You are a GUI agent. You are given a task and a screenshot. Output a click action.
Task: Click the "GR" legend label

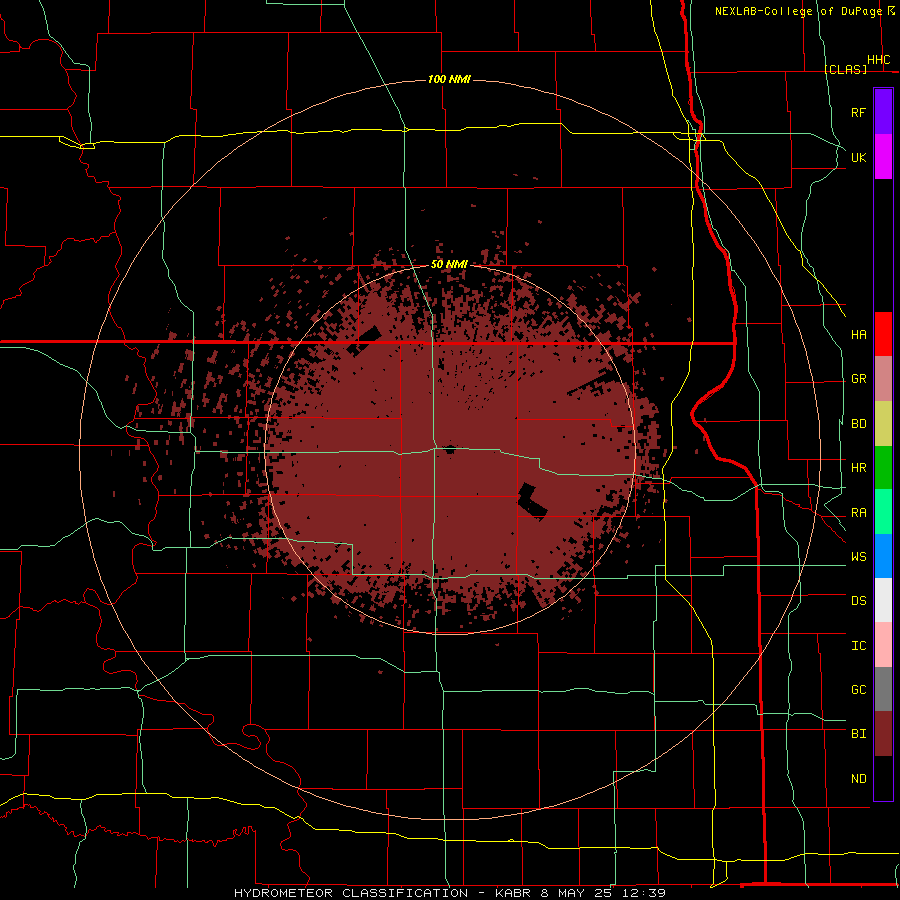pyautogui.click(x=858, y=379)
